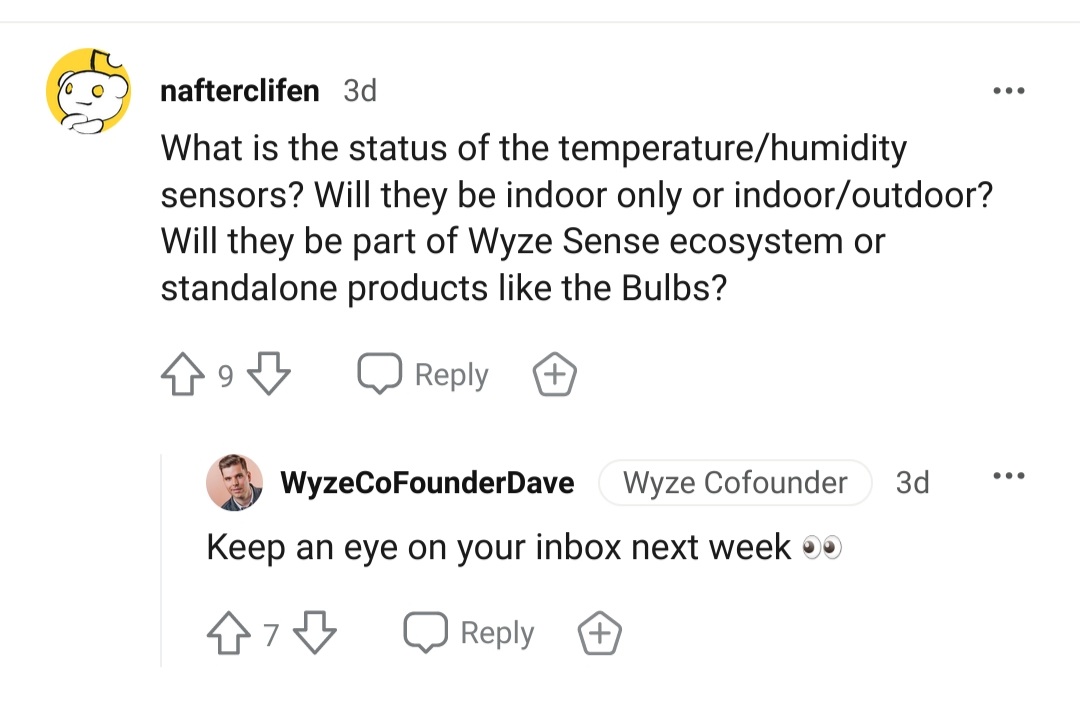Click the 3d timestamp on Dave's reply
Viewport: 1080px width, 712px height.
tap(912, 483)
